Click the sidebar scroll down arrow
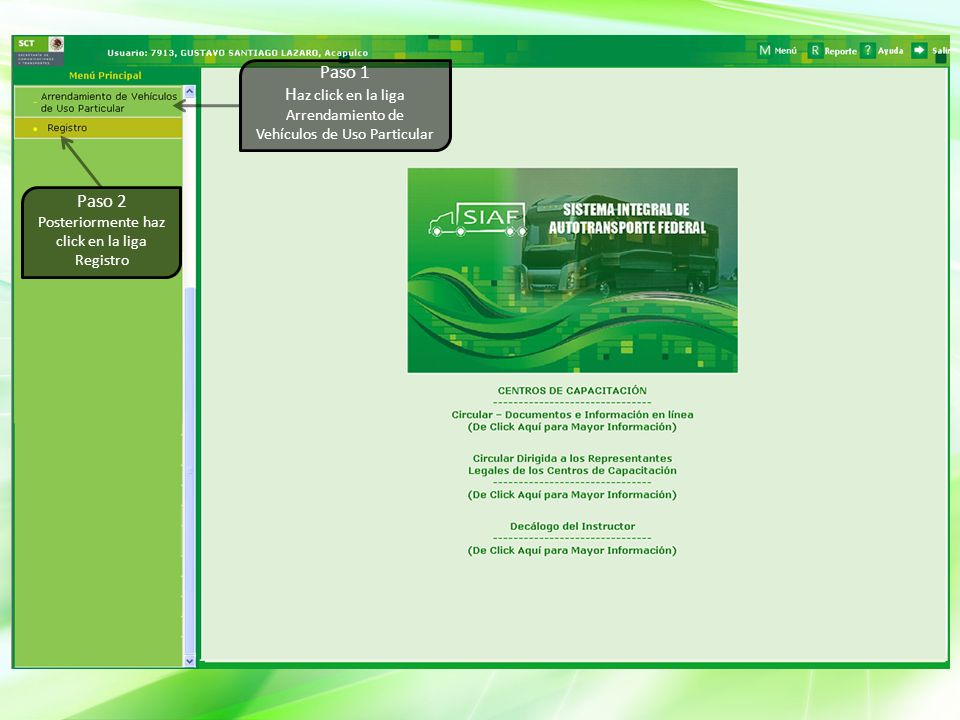This screenshot has height=720, width=960. [x=189, y=661]
